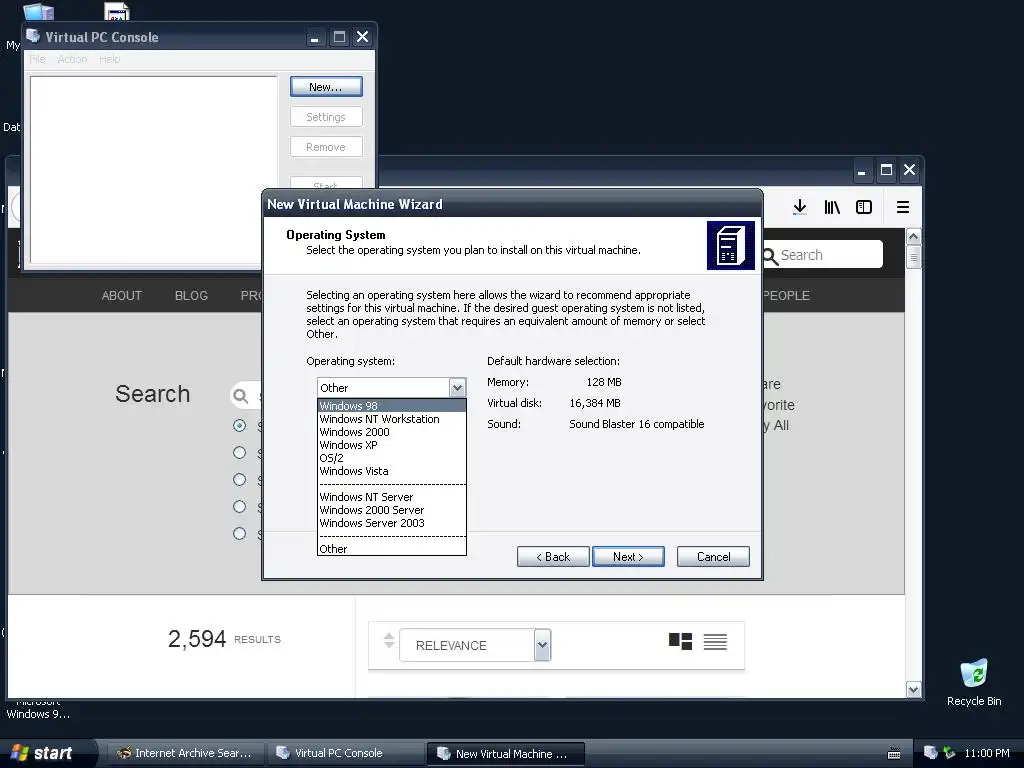Viewport: 1024px width, 768px height.
Task: Click the browser scrollbar thumb
Action: 914,257
